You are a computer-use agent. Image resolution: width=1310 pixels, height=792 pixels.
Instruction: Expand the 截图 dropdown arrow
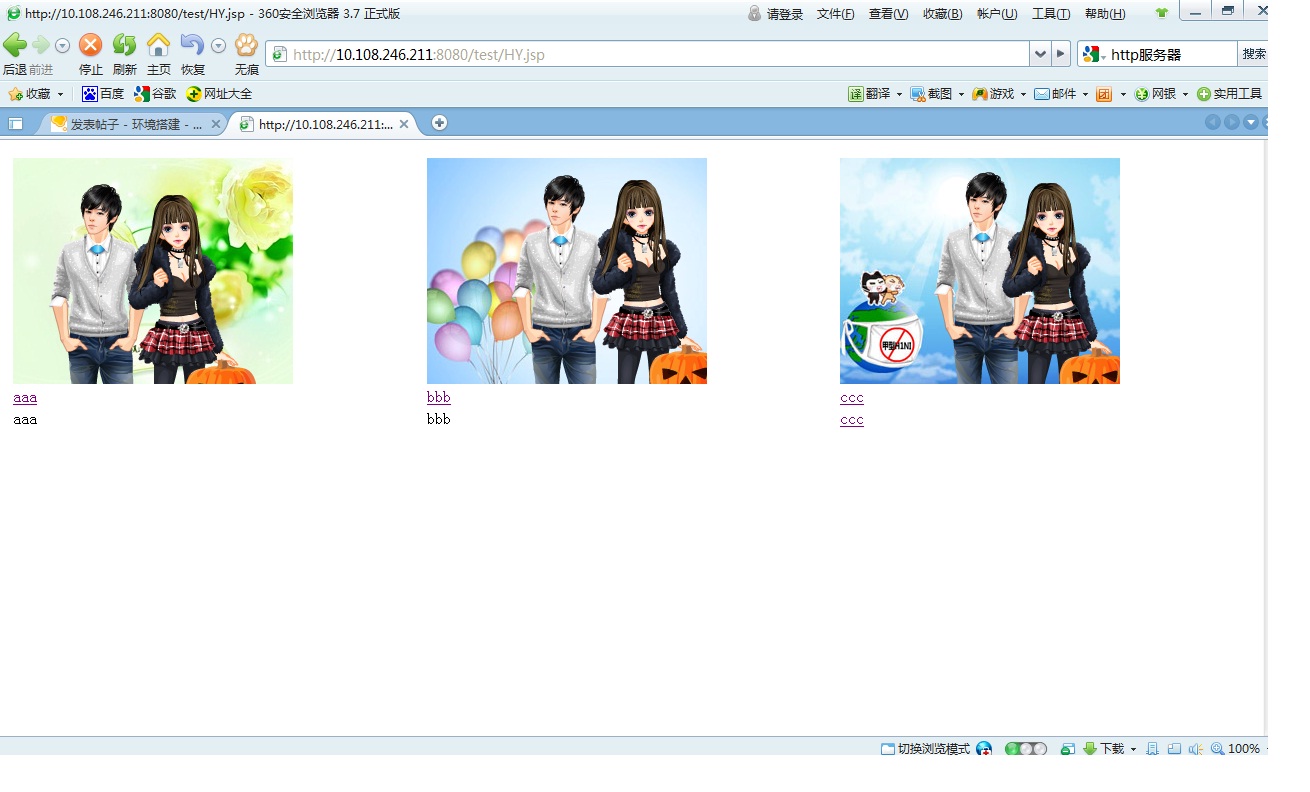click(x=961, y=94)
